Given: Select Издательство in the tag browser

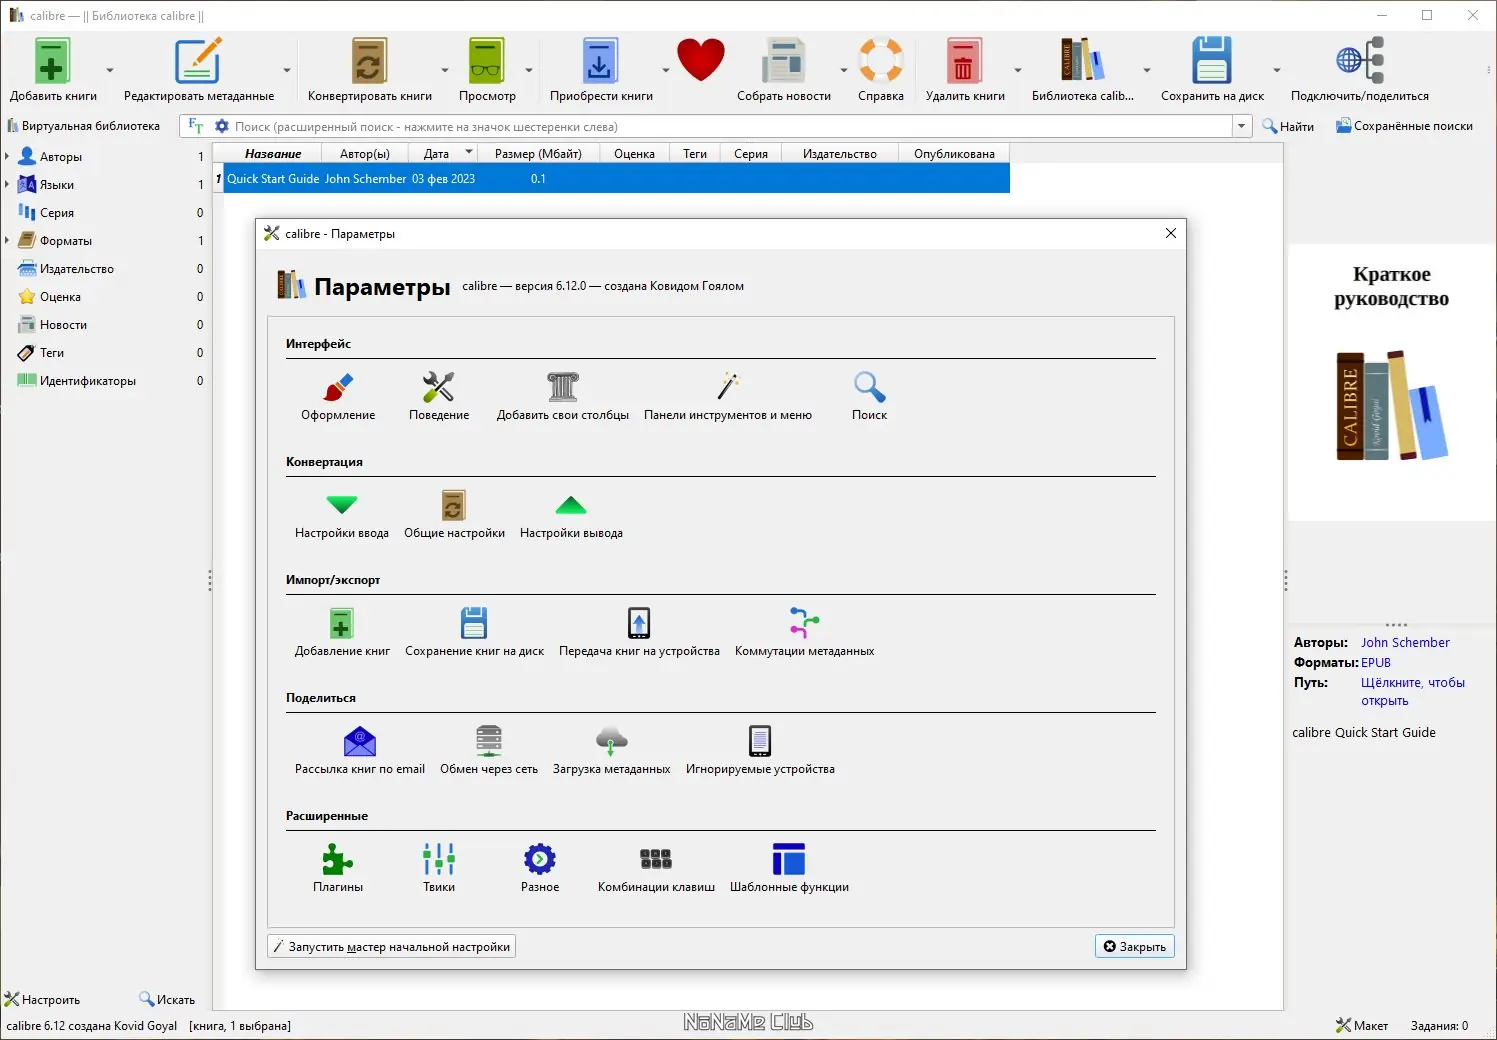Looking at the screenshot, I should [x=77, y=269].
